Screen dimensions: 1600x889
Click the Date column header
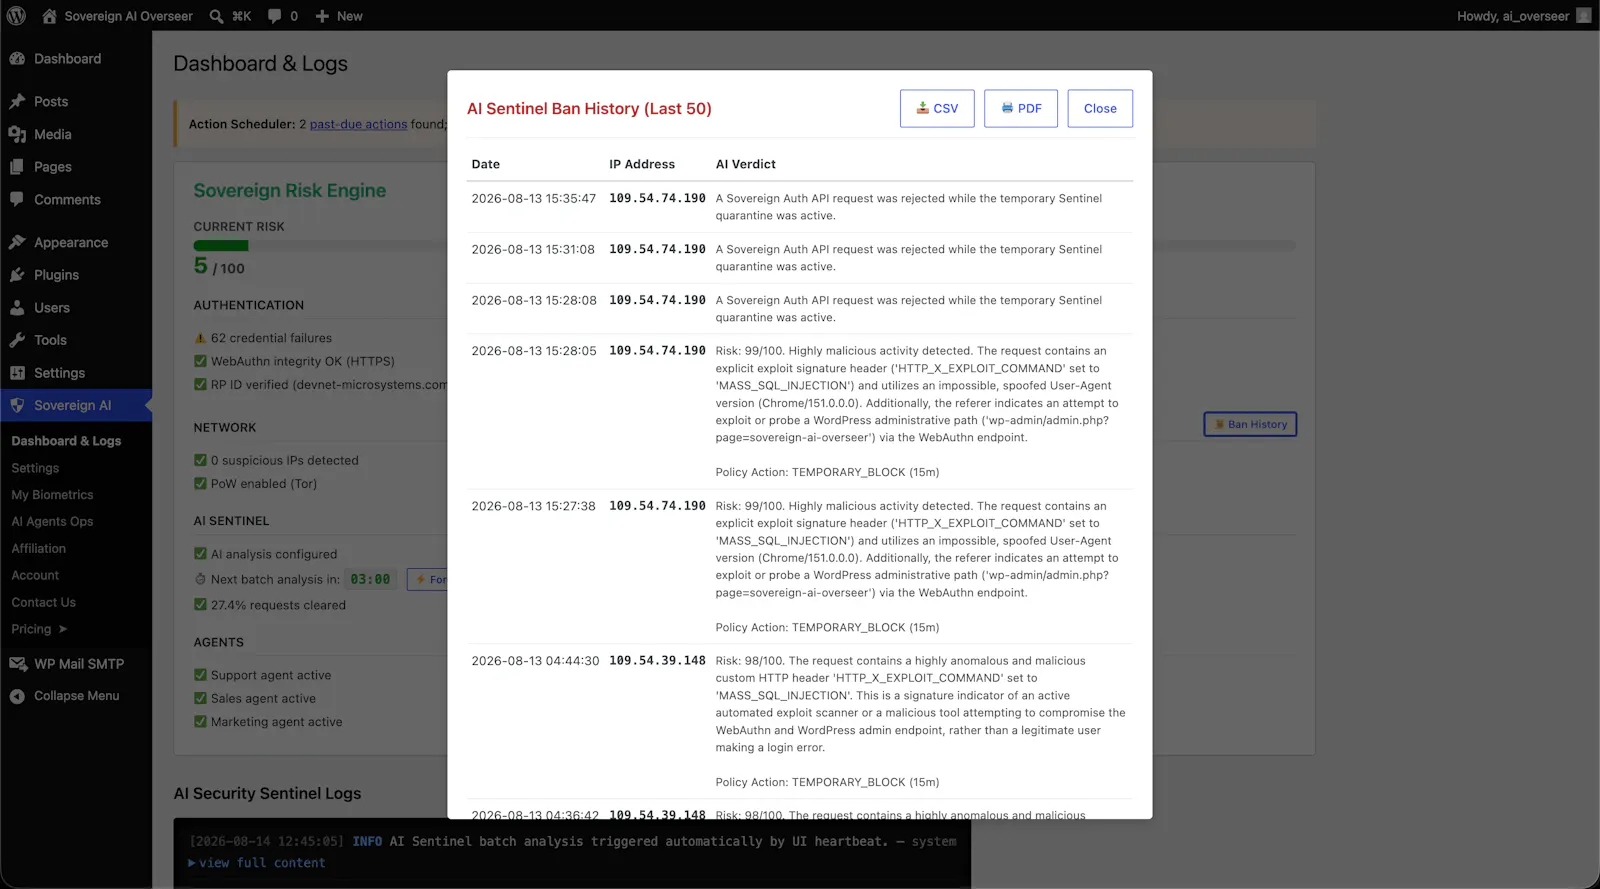[486, 164]
